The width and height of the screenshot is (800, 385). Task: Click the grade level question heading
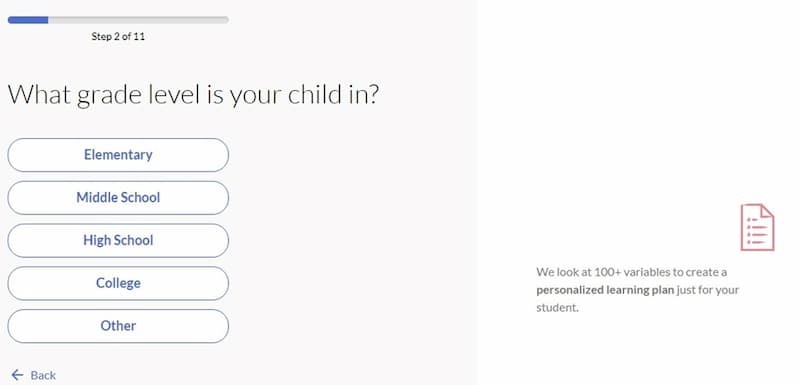[193, 95]
